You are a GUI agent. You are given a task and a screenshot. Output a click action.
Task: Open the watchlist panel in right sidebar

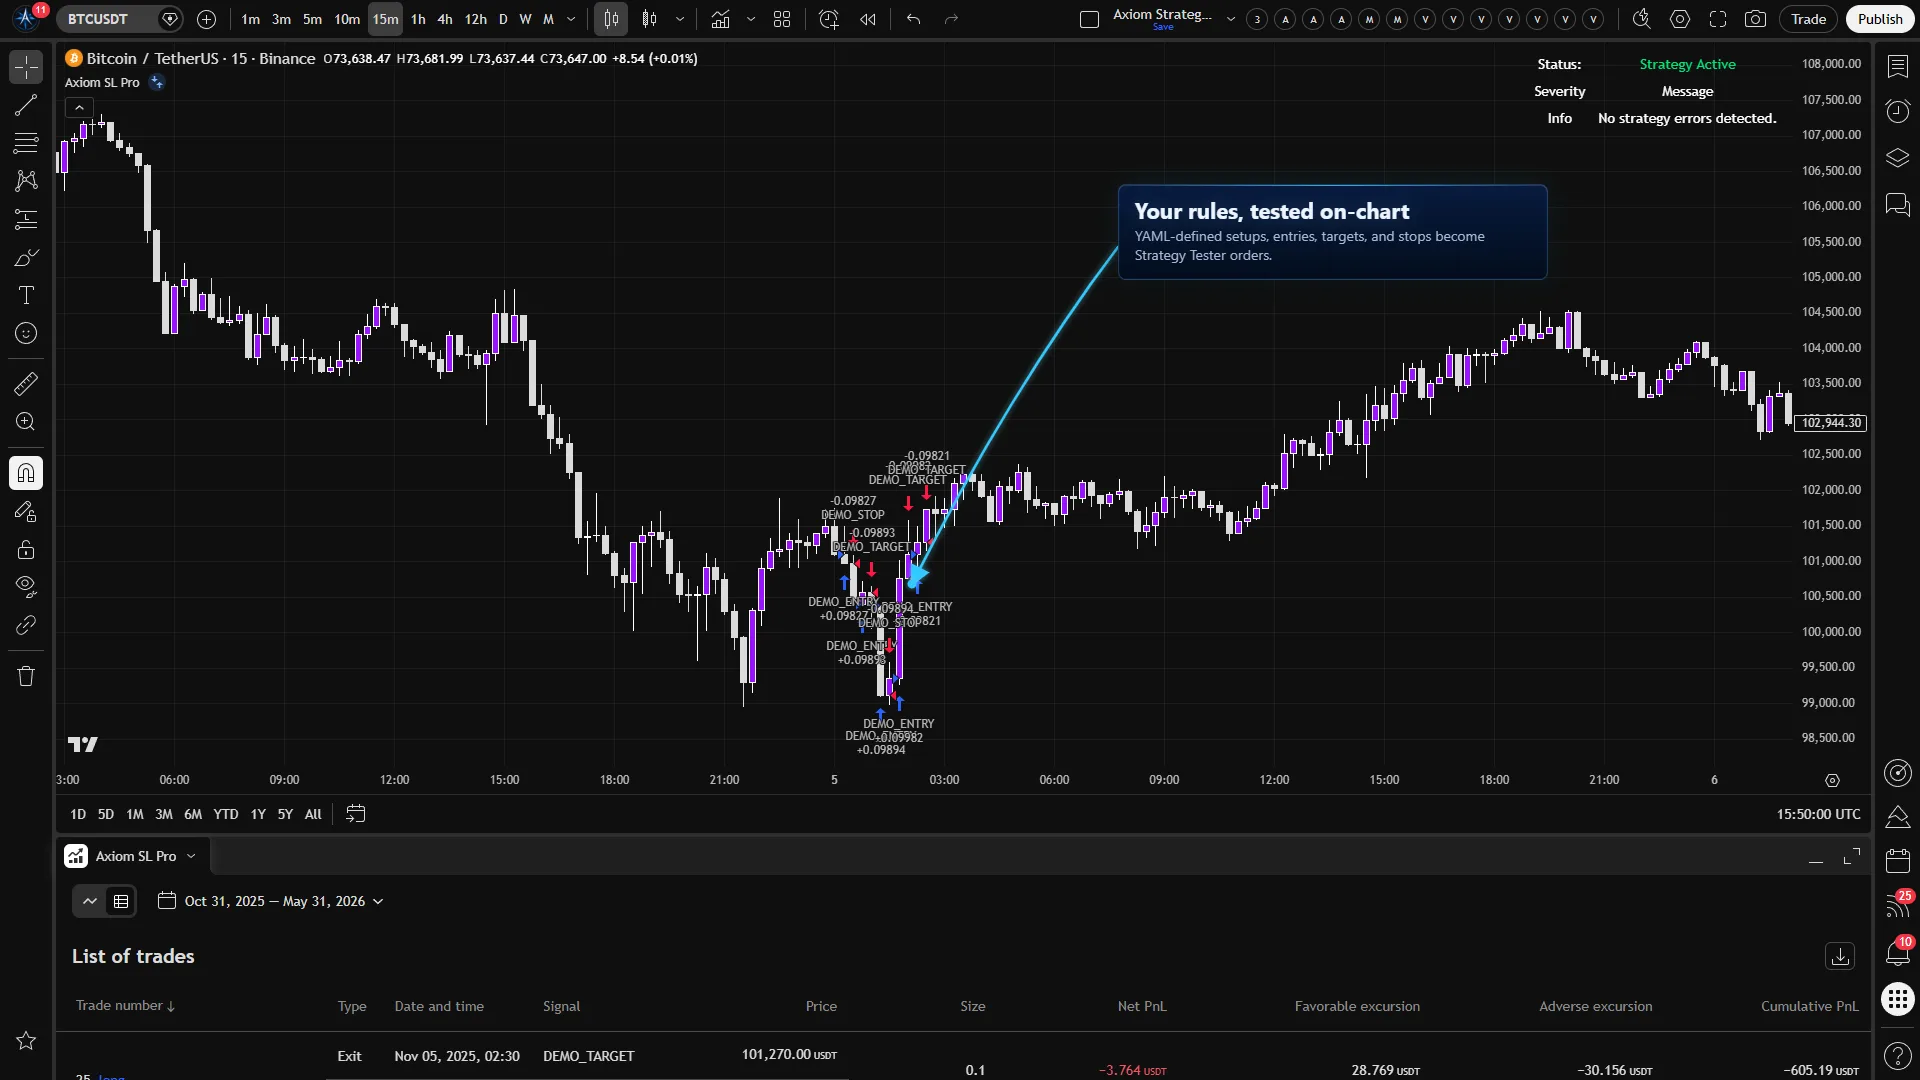1897,67
